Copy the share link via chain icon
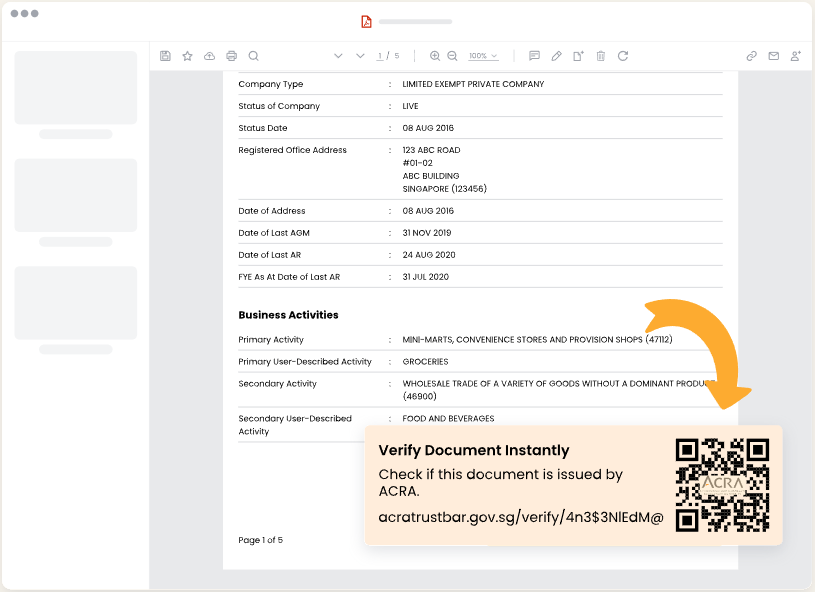The width and height of the screenshot is (815, 592). tap(751, 56)
